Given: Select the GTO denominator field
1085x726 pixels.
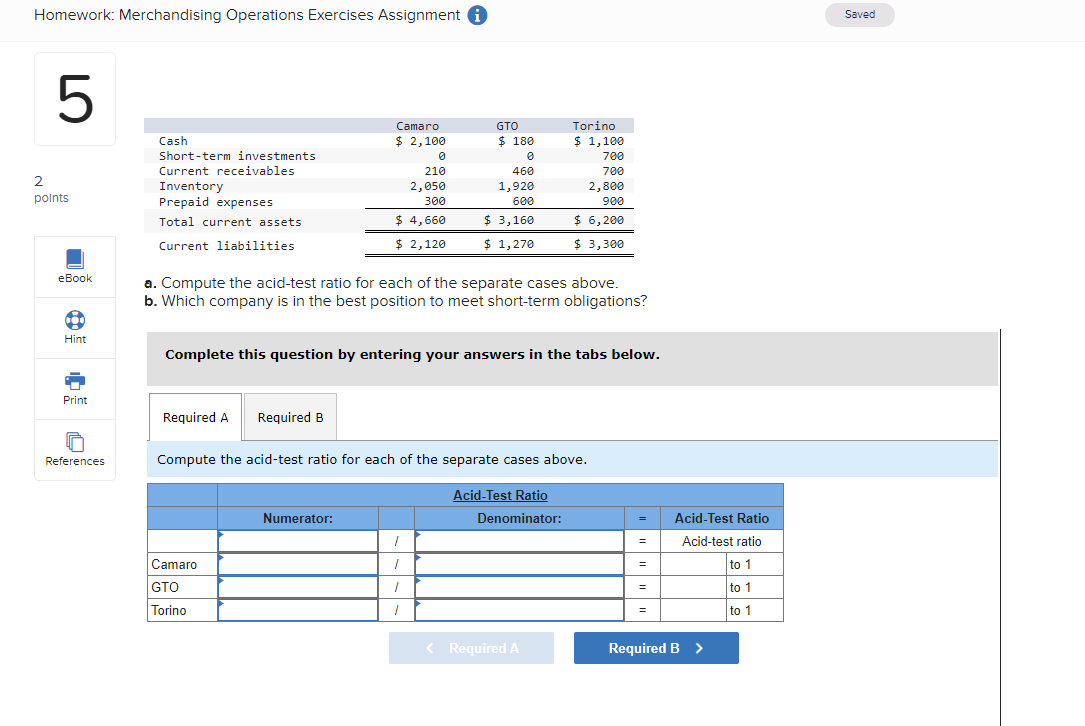Looking at the screenshot, I should pos(519,587).
